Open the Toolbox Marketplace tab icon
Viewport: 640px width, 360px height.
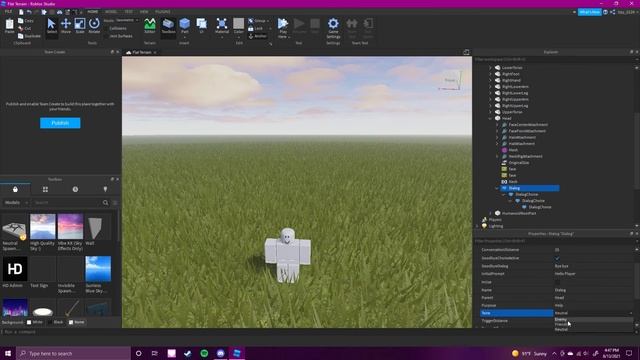point(15,189)
